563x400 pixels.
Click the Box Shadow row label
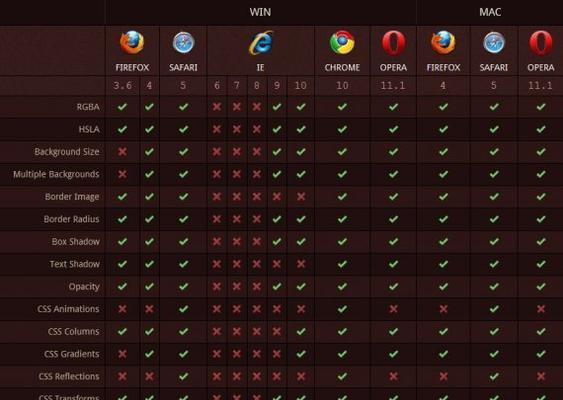(76, 241)
